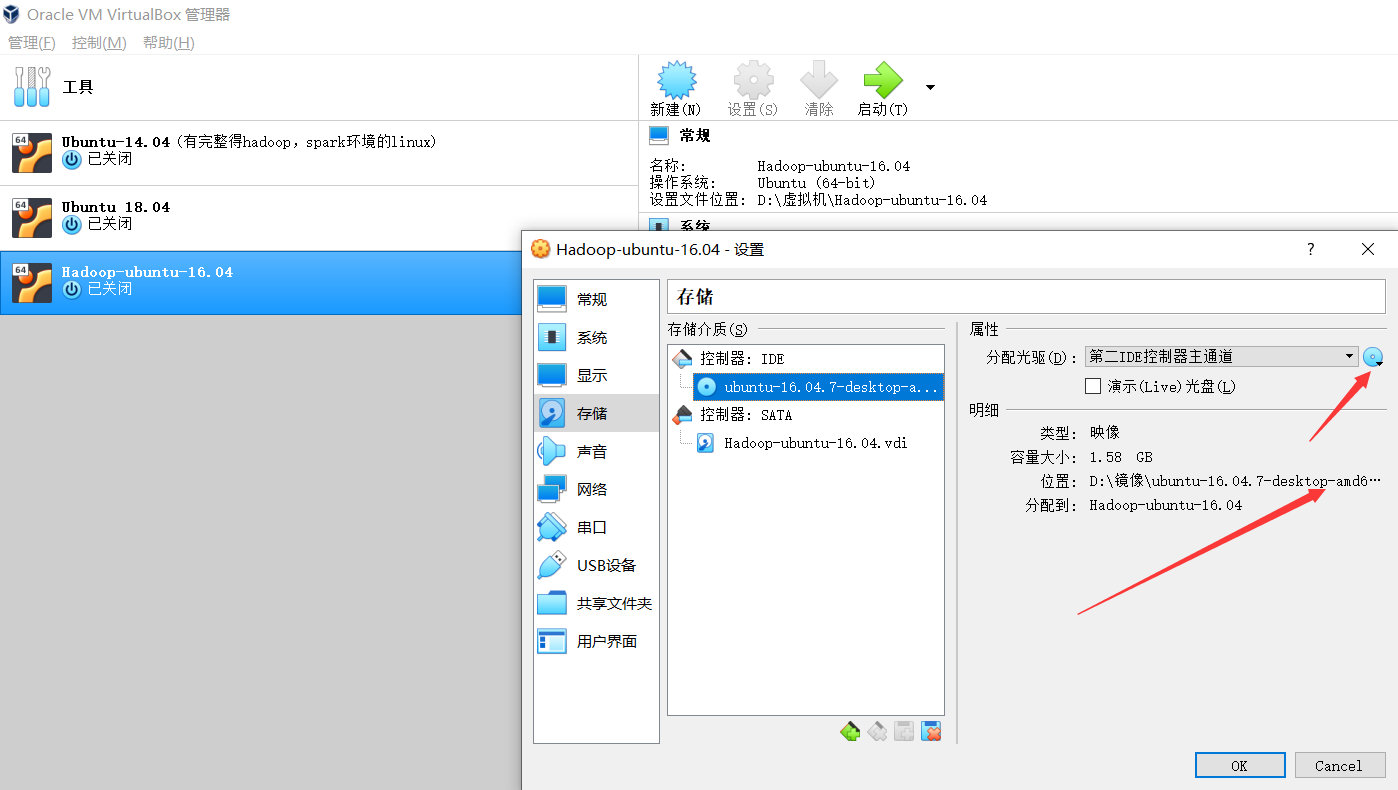The width and height of the screenshot is (1398, 790).
Task: Click the 常规 section header in details pane
Action: click(695, 135)
